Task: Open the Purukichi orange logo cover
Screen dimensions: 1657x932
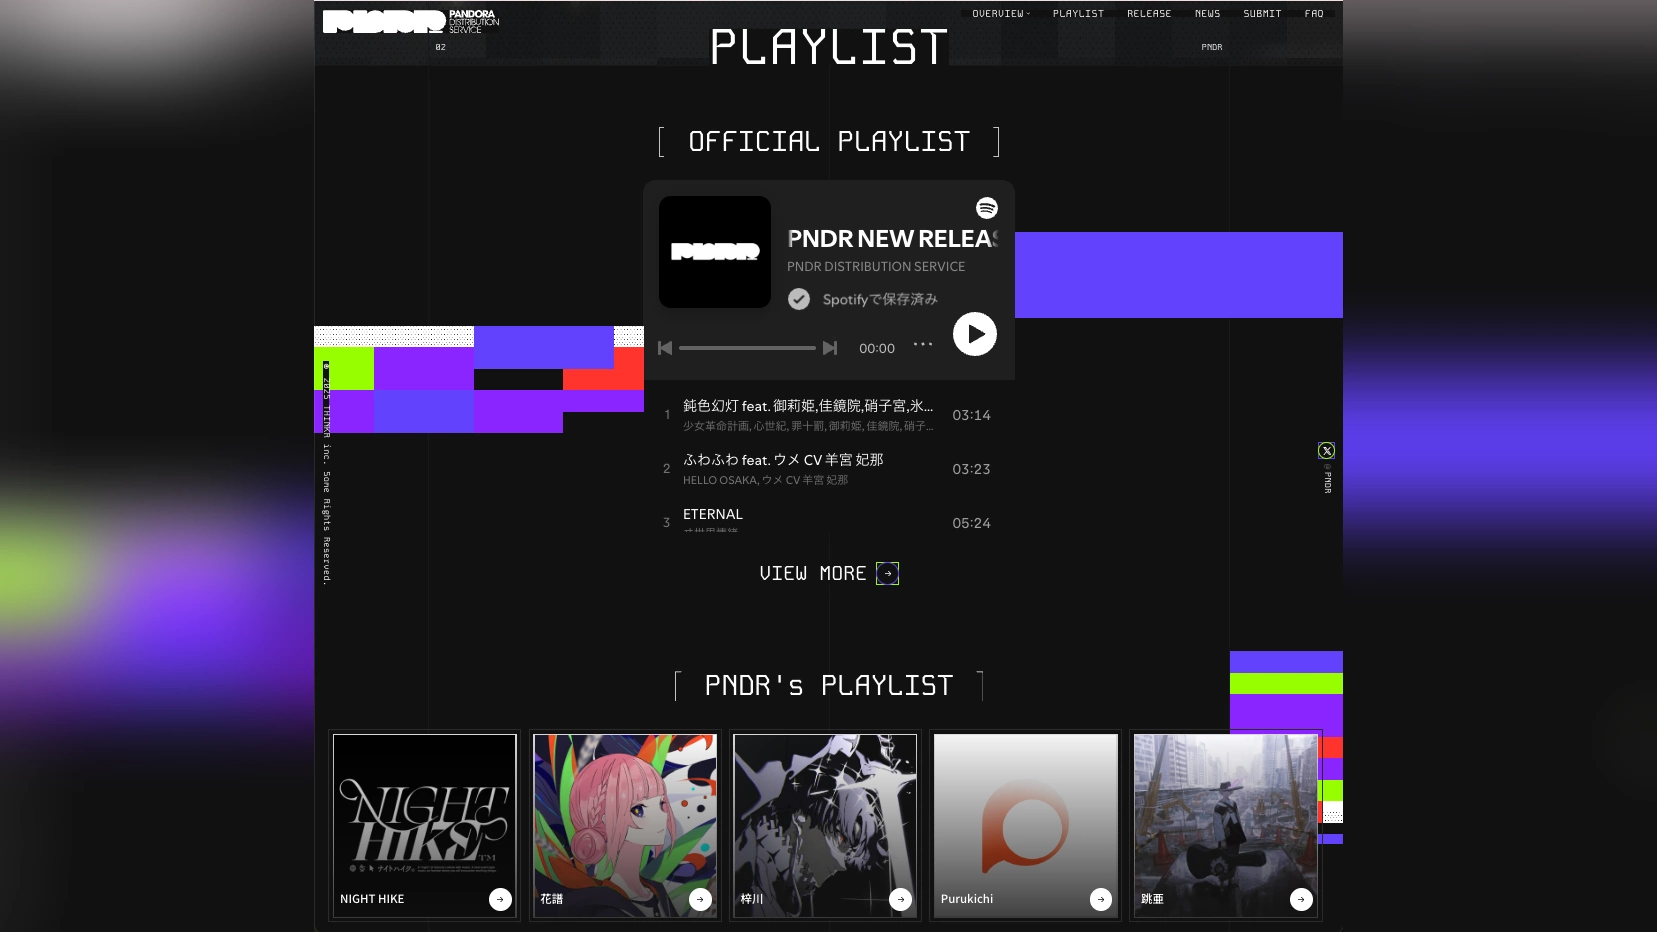Action: (x=1026, y=826)
